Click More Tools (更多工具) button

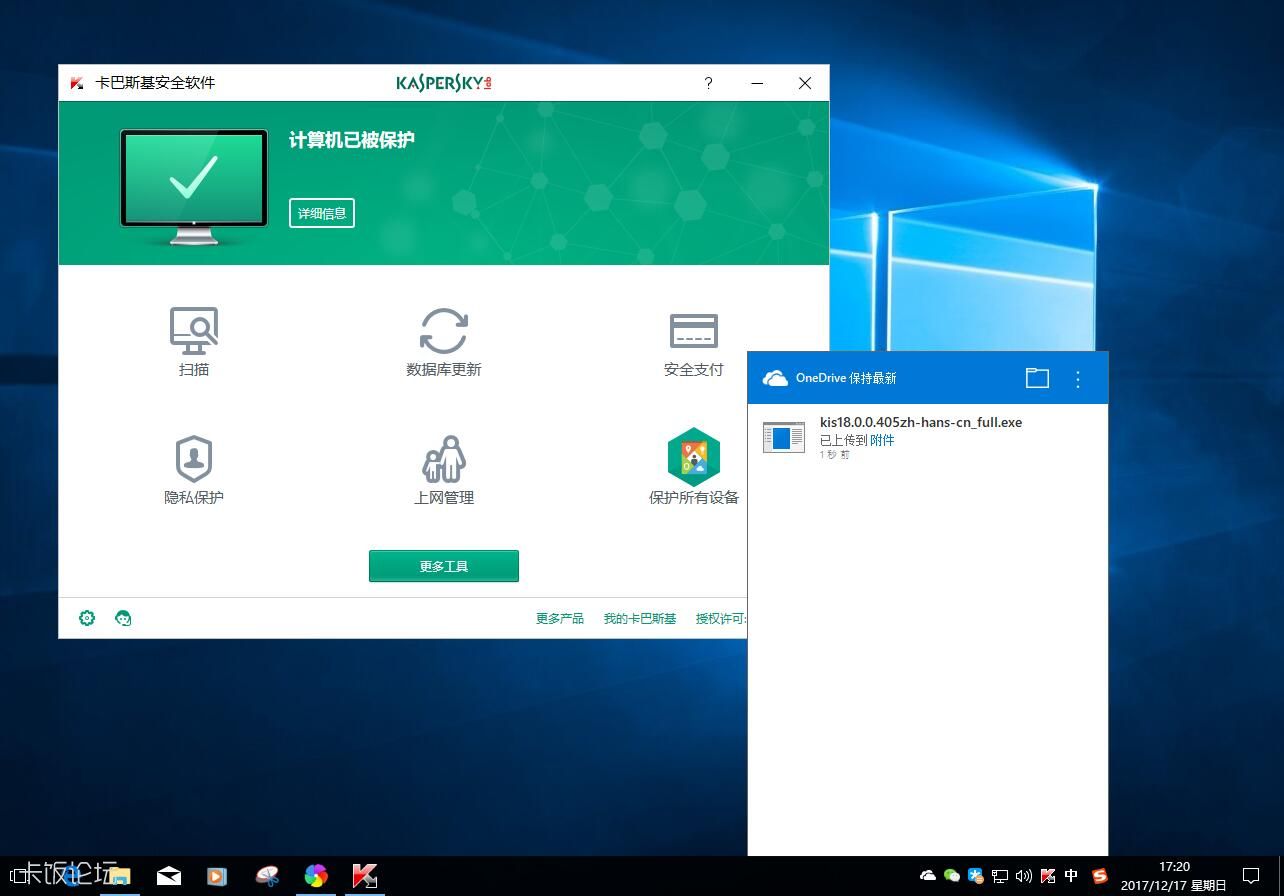coord(444,566)
